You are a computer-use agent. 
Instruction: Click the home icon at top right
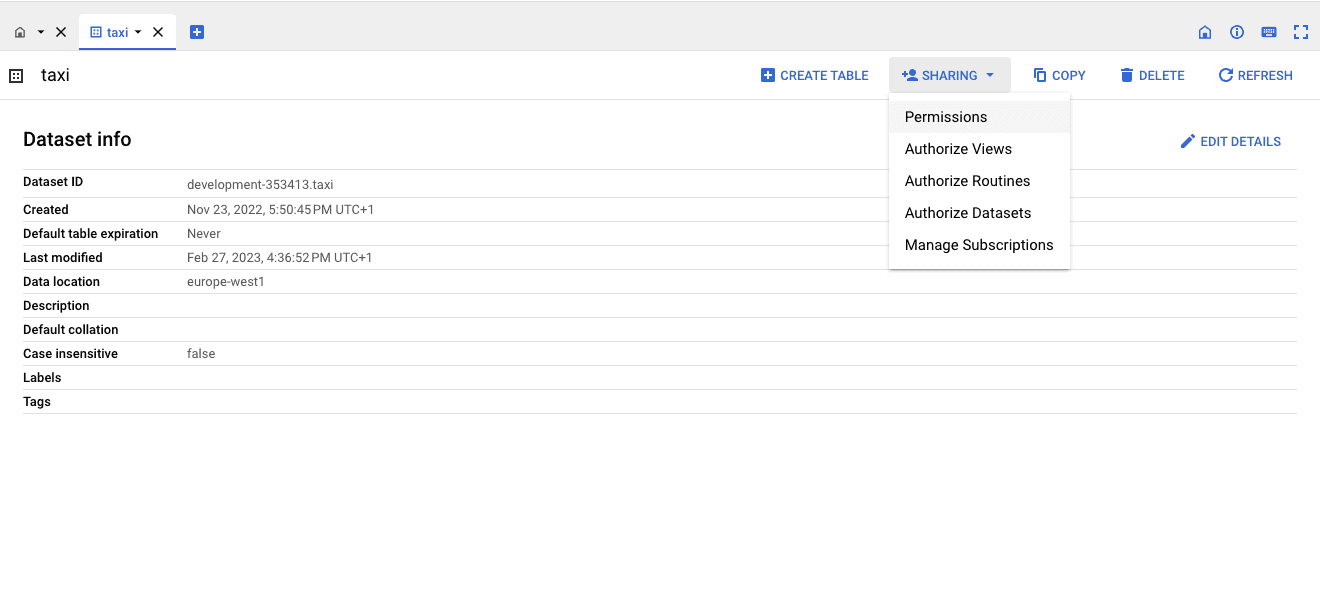tap(1205, 32)
